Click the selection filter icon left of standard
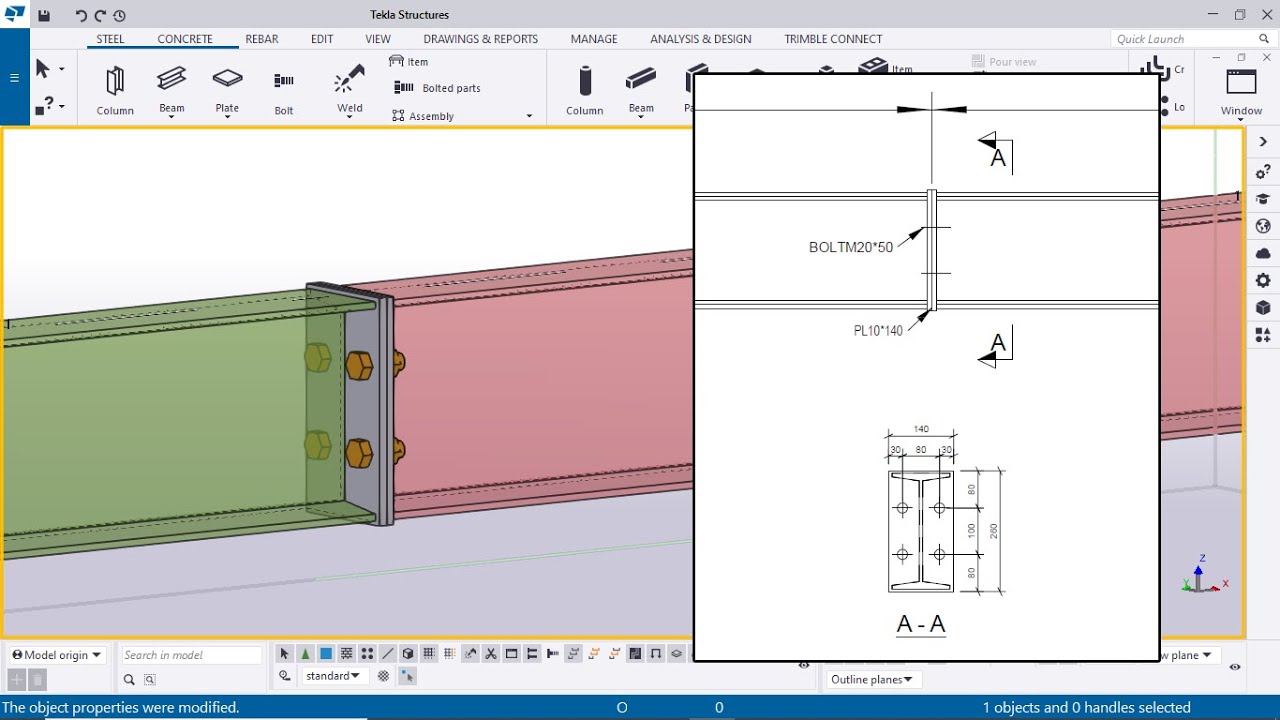The height and width of the screenshot is (720, 1280). [285, 676]
